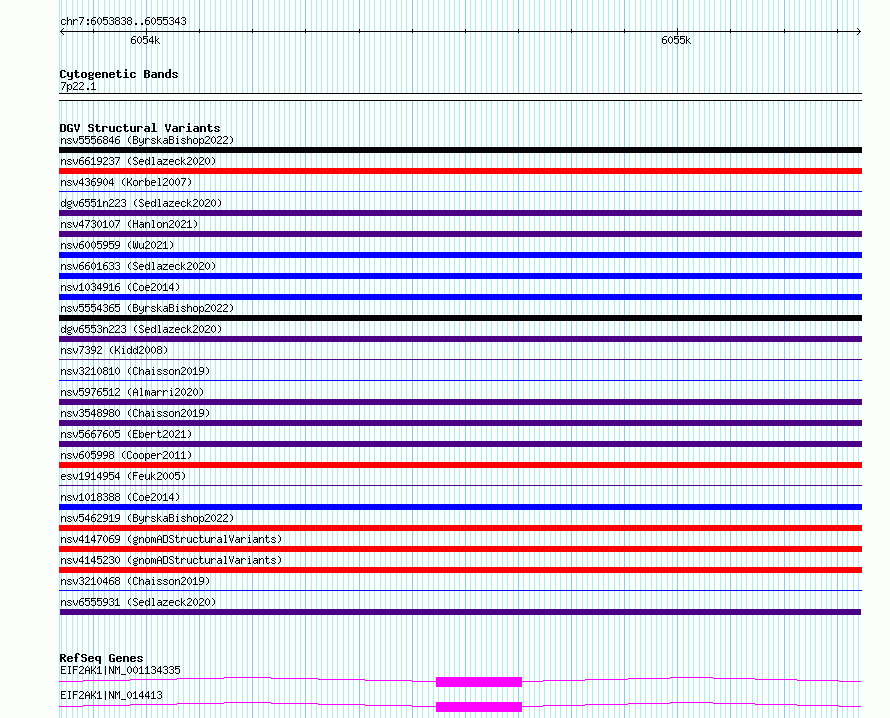Screen dimensions: 890x718
Task: Open the EIF2AK1|NM_001134335 gene label
Action: tap(120, 670)
